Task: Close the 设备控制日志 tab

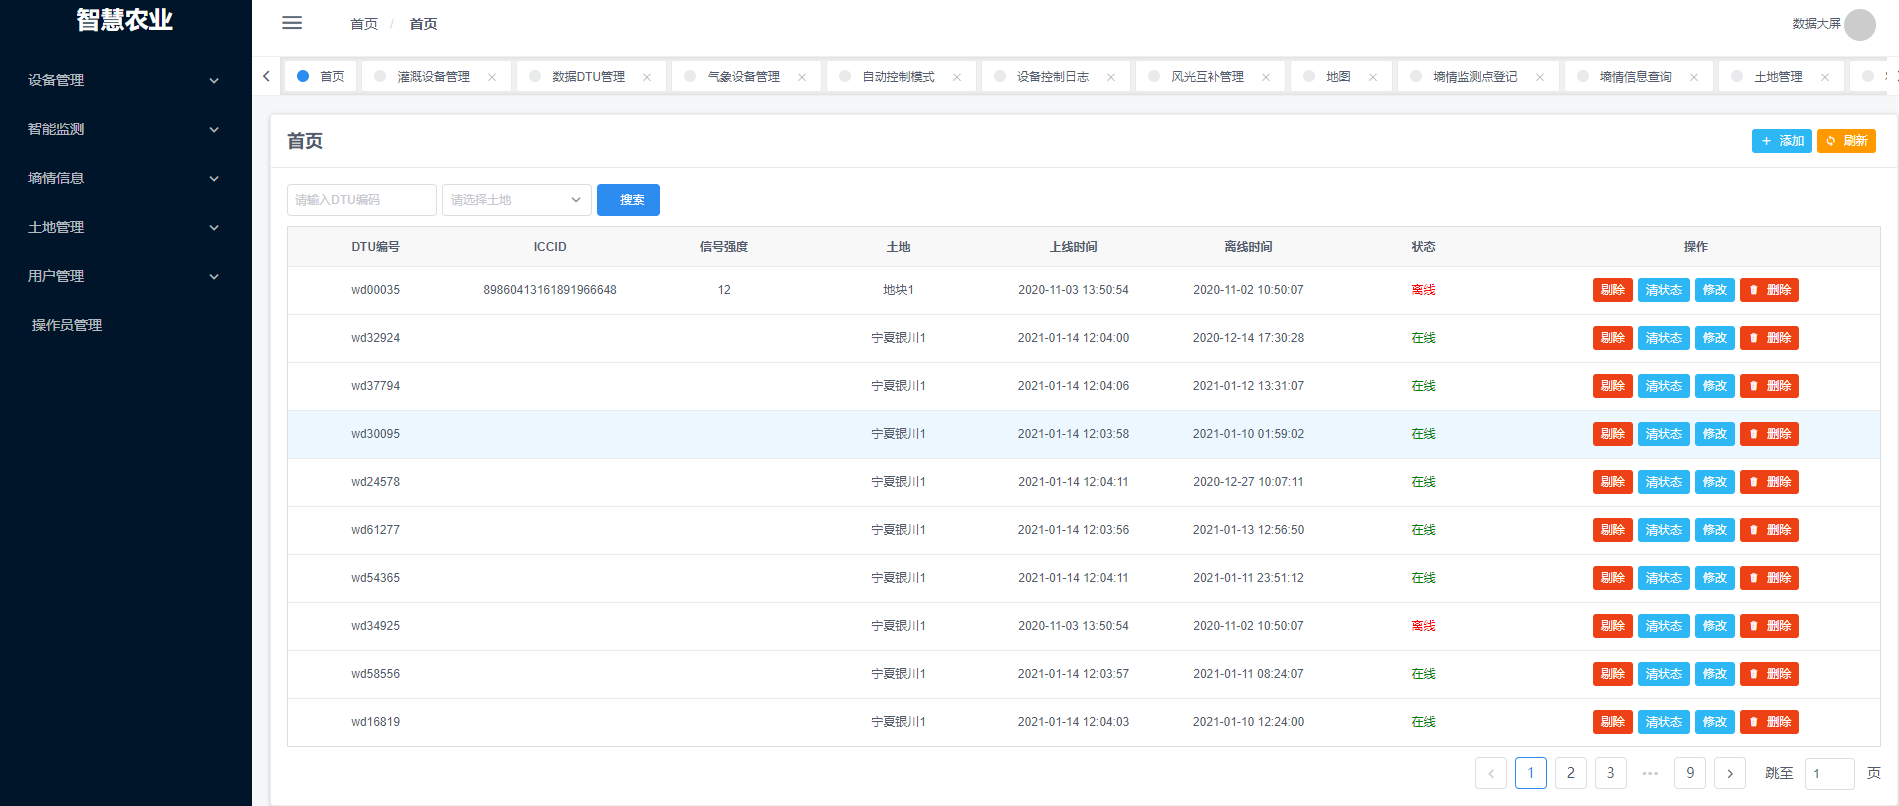Action: [x=1111, y=77]
